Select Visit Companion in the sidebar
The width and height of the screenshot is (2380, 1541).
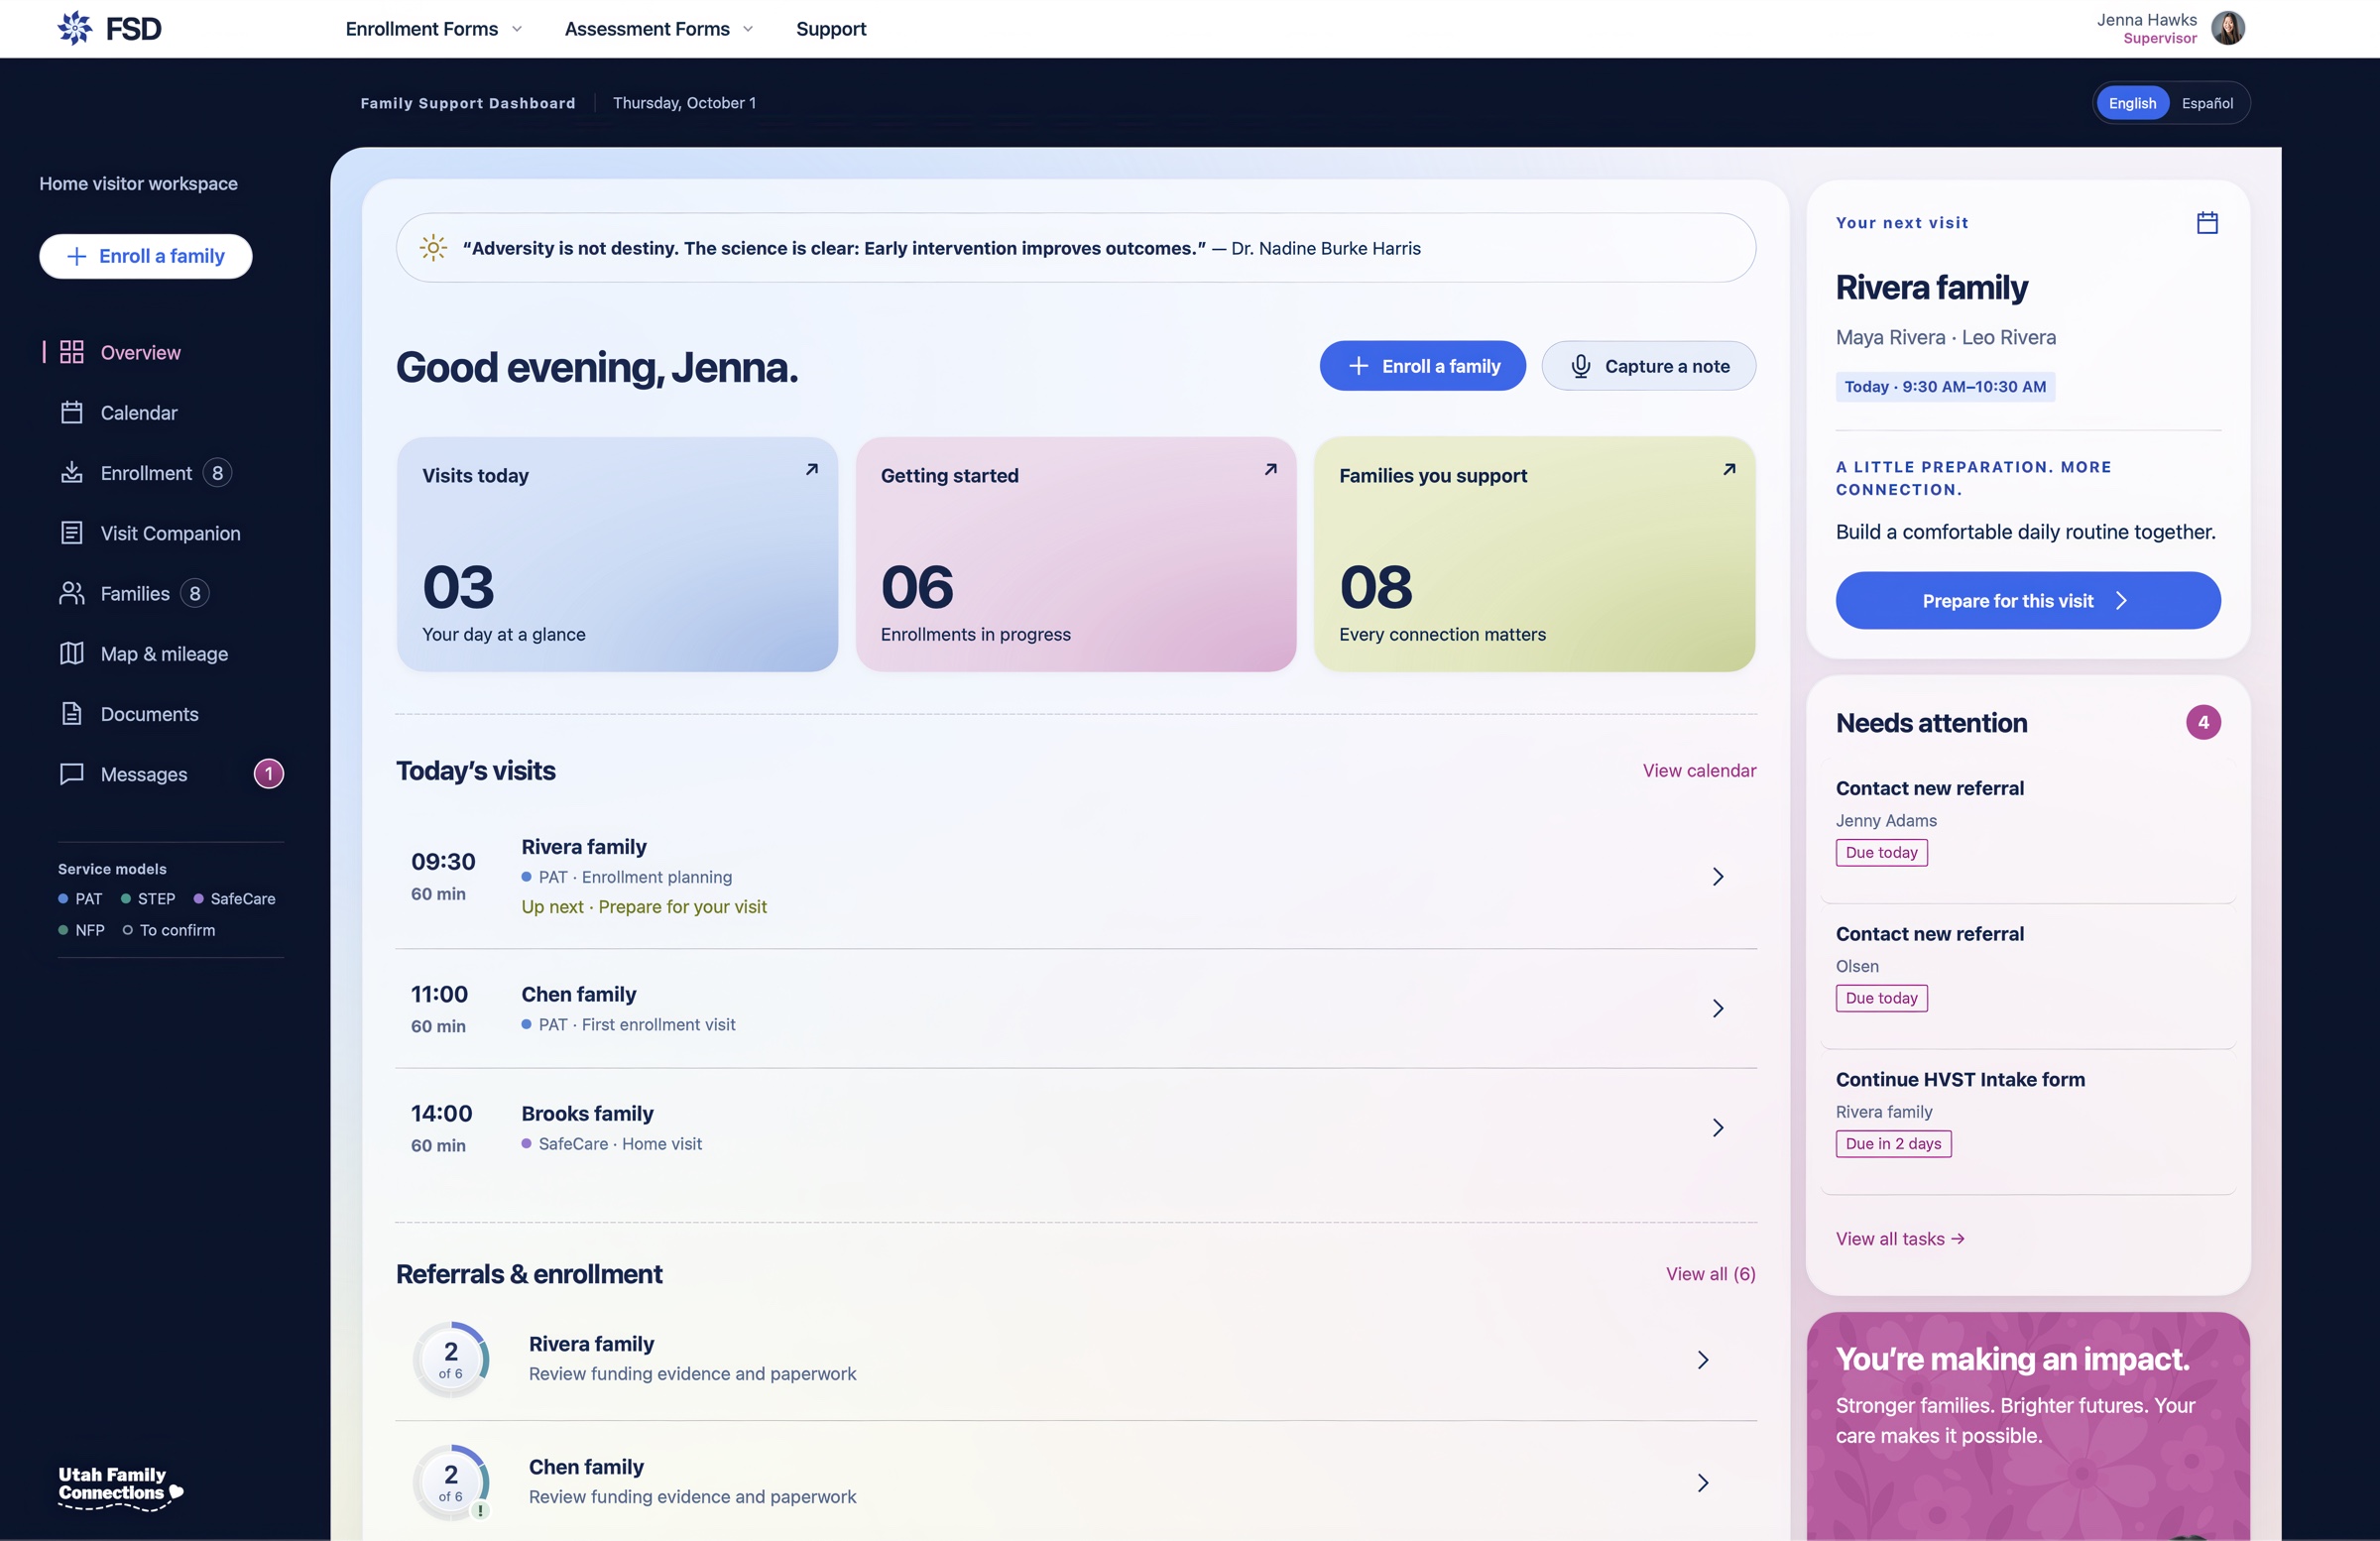(171, 533)
